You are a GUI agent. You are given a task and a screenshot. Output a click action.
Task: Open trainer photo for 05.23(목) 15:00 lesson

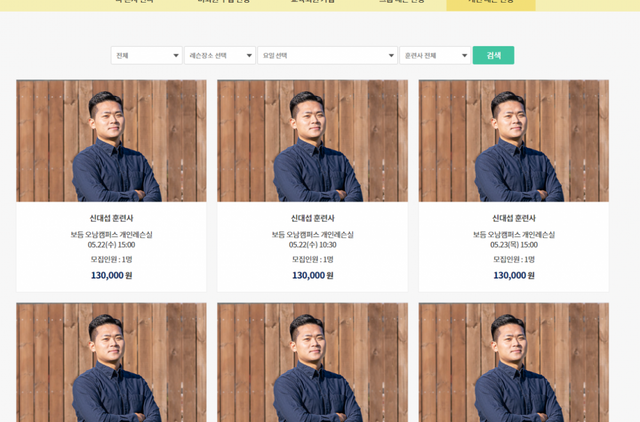[x=513, y=141]
